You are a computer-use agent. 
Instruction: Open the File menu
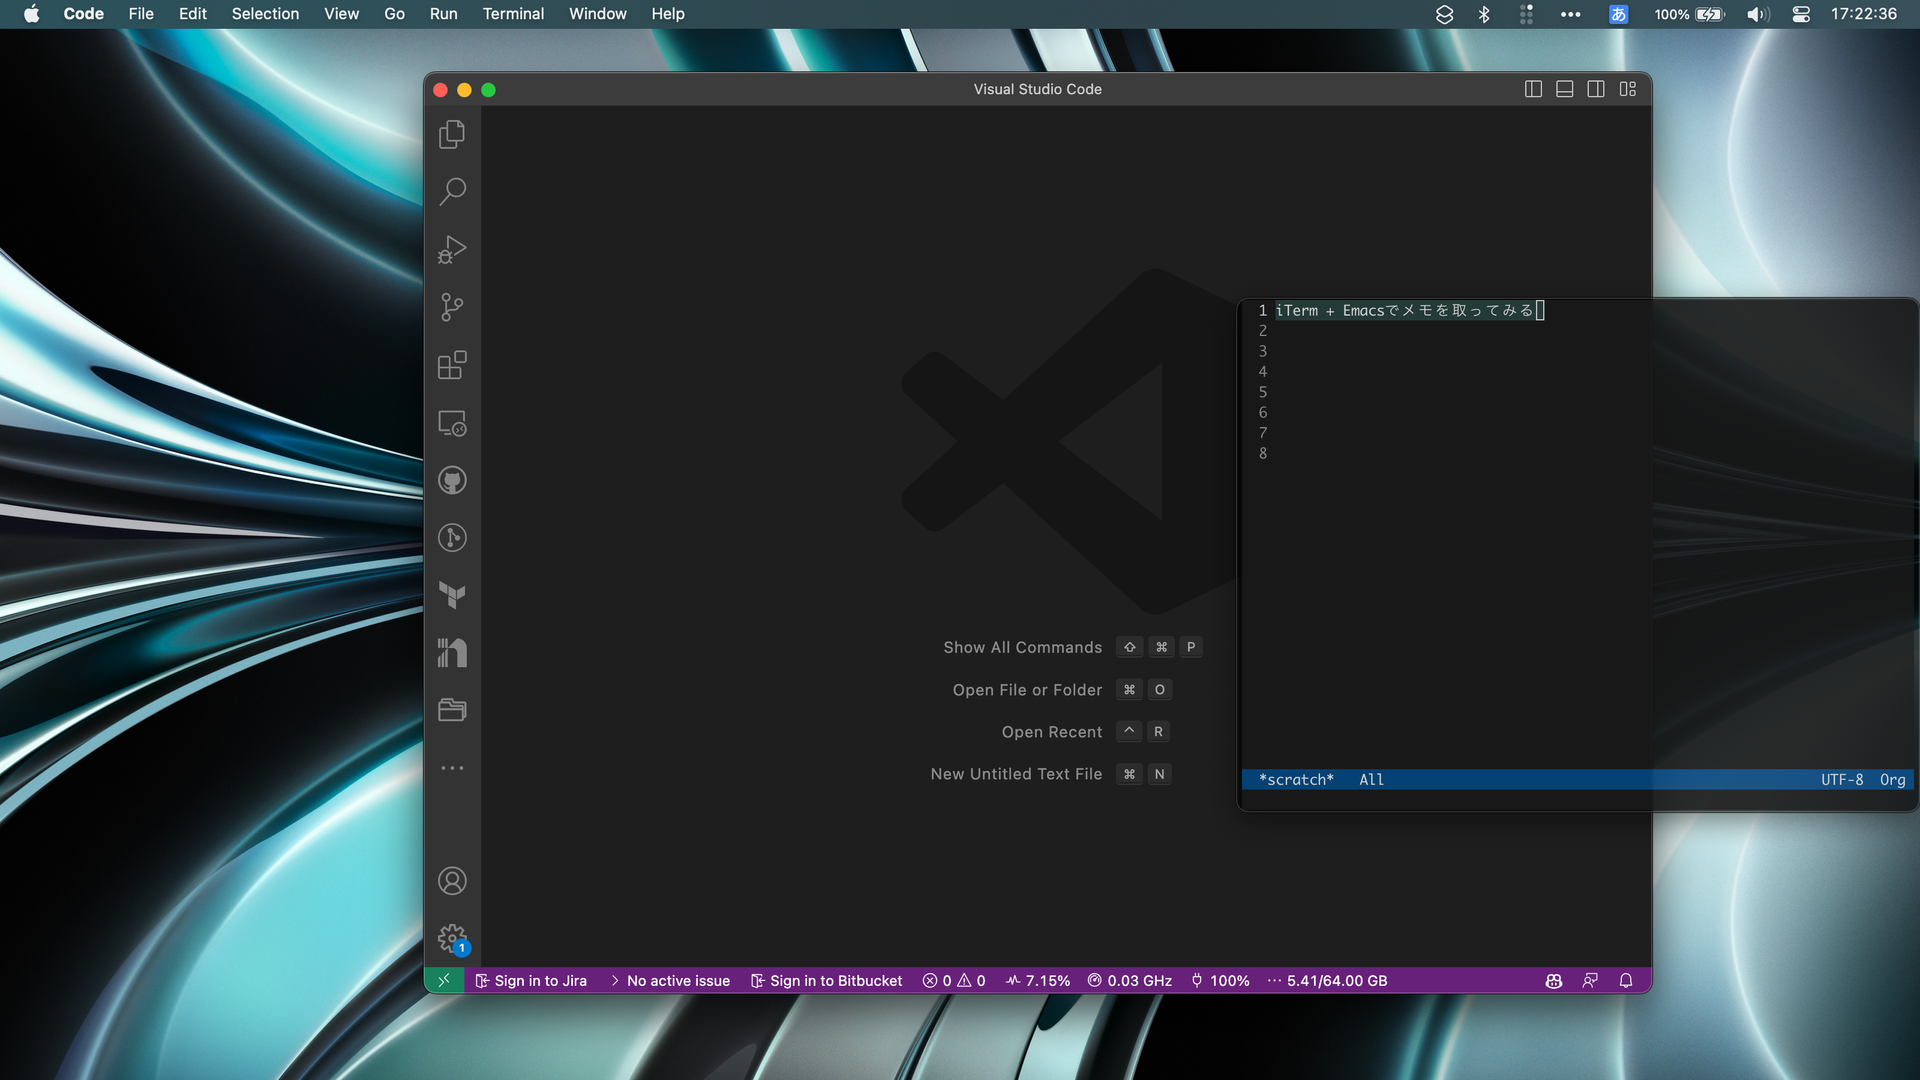pyautogui.click(x=141, y=14)
